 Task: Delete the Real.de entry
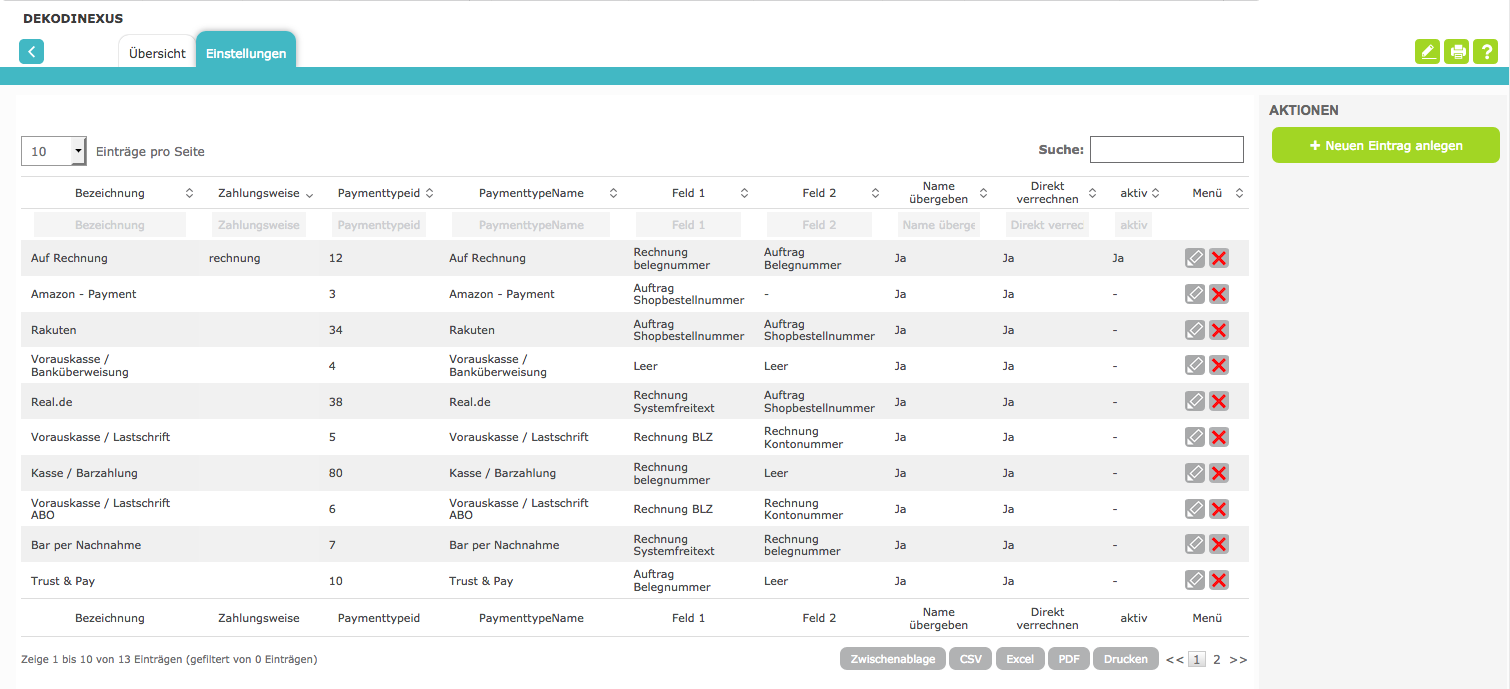tap(1219, 401)
